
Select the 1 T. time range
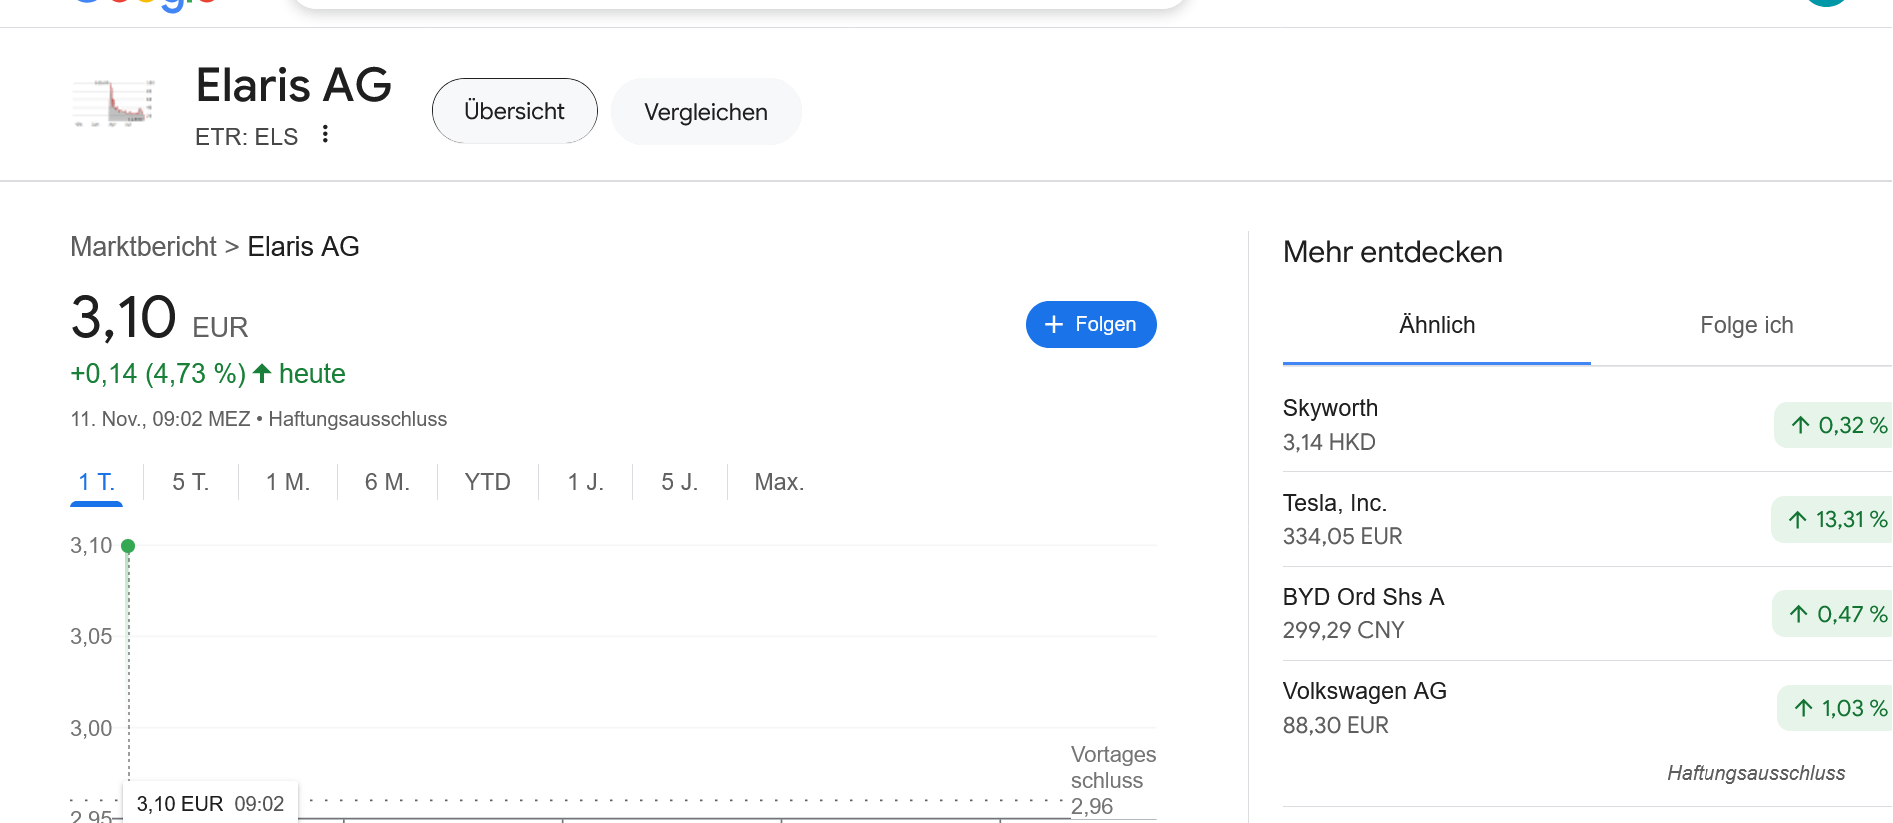point(96,482)
